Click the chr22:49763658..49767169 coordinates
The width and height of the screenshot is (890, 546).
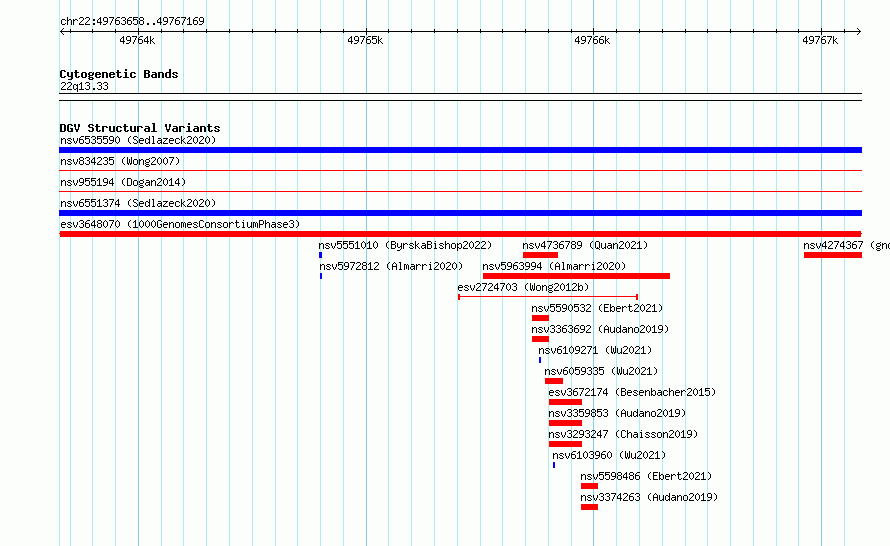click(x=132, y=21)
